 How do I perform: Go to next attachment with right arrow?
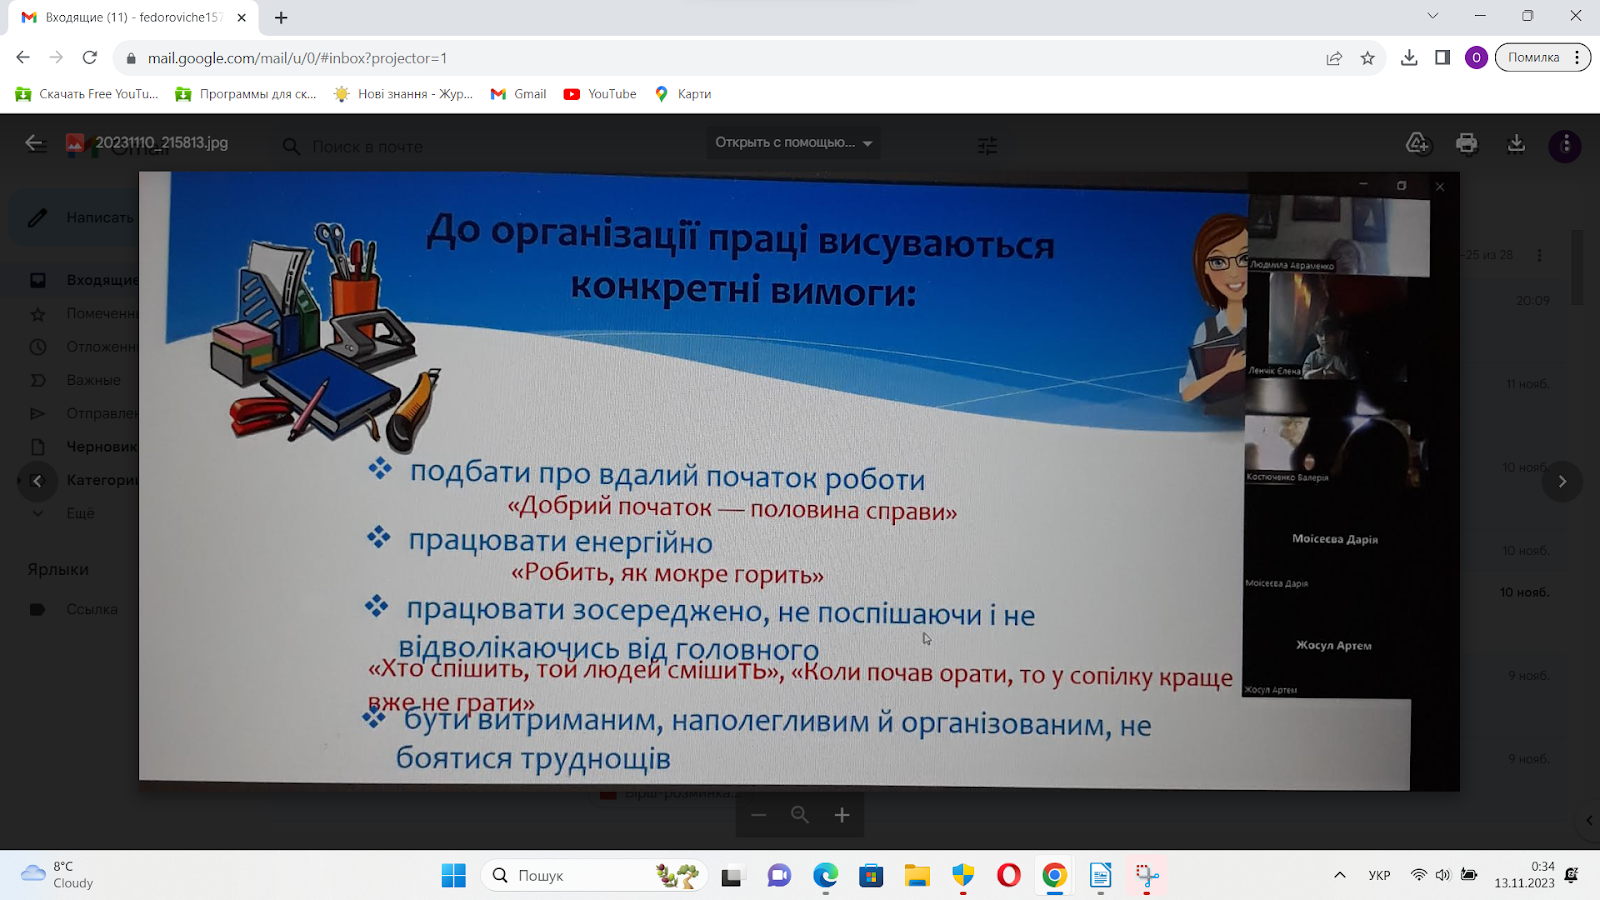click(x=1562, y=481)
